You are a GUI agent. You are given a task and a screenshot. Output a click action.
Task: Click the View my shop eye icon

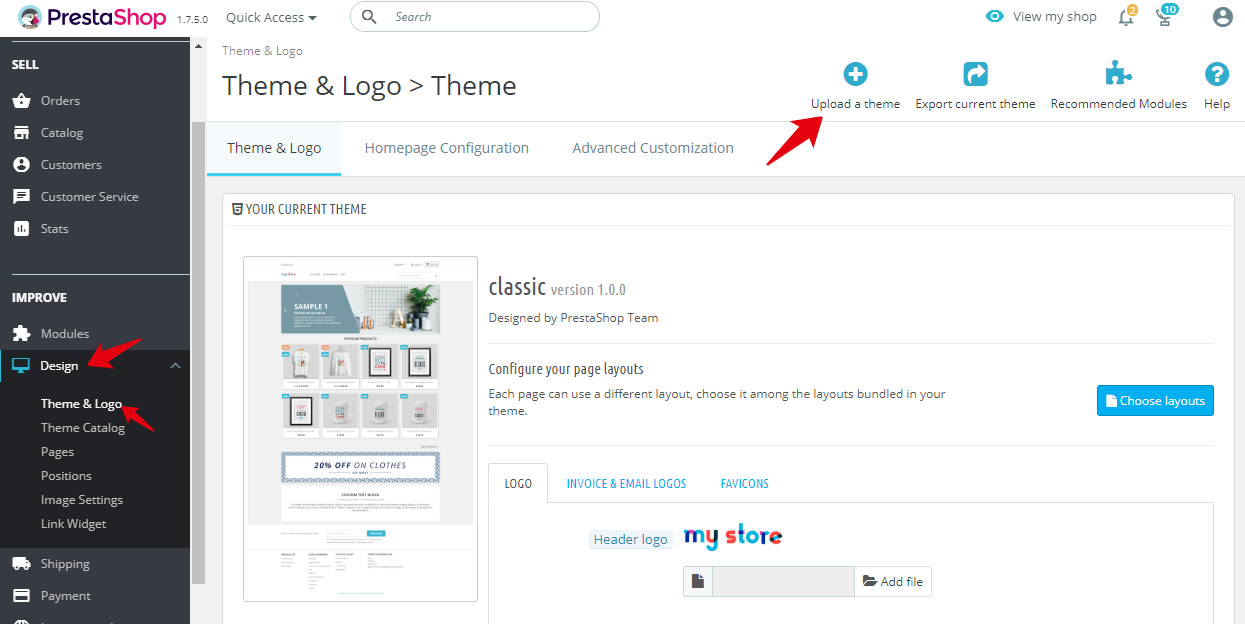pos(994,16)
